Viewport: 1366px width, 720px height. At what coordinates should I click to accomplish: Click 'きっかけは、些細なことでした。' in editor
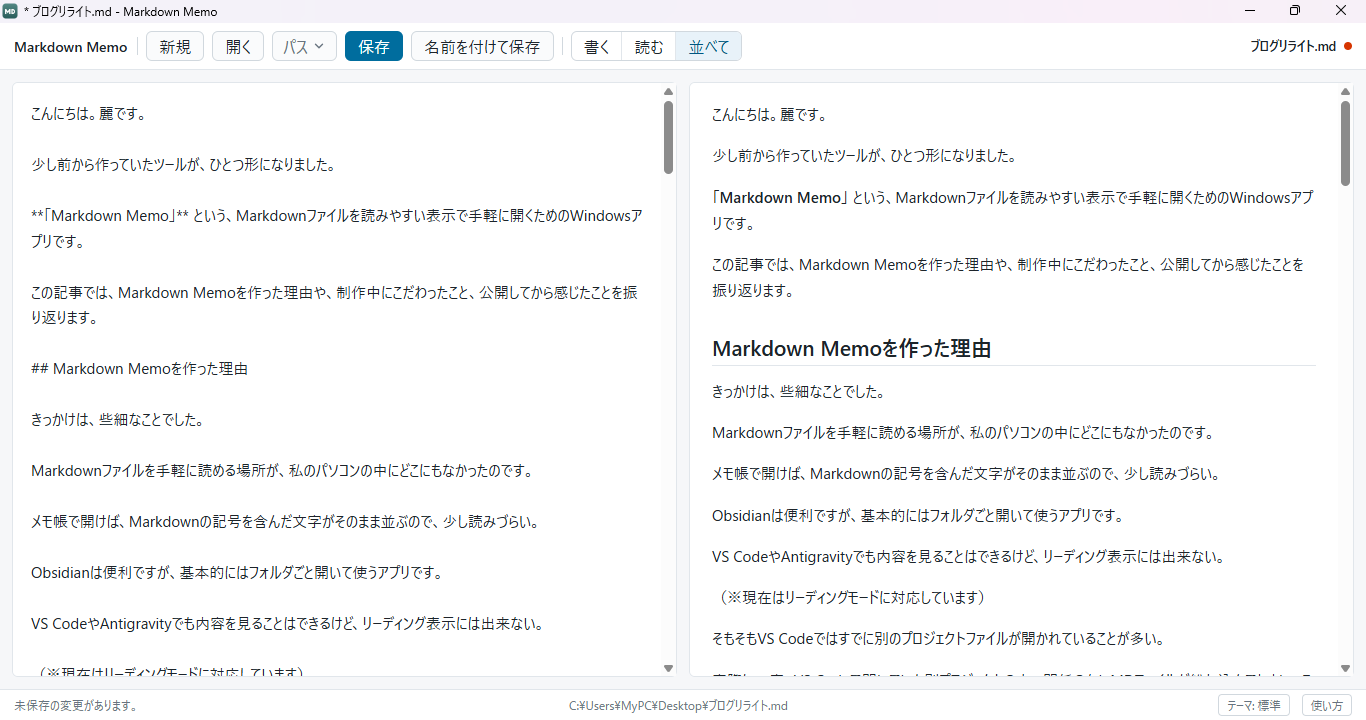pos(117,420)
